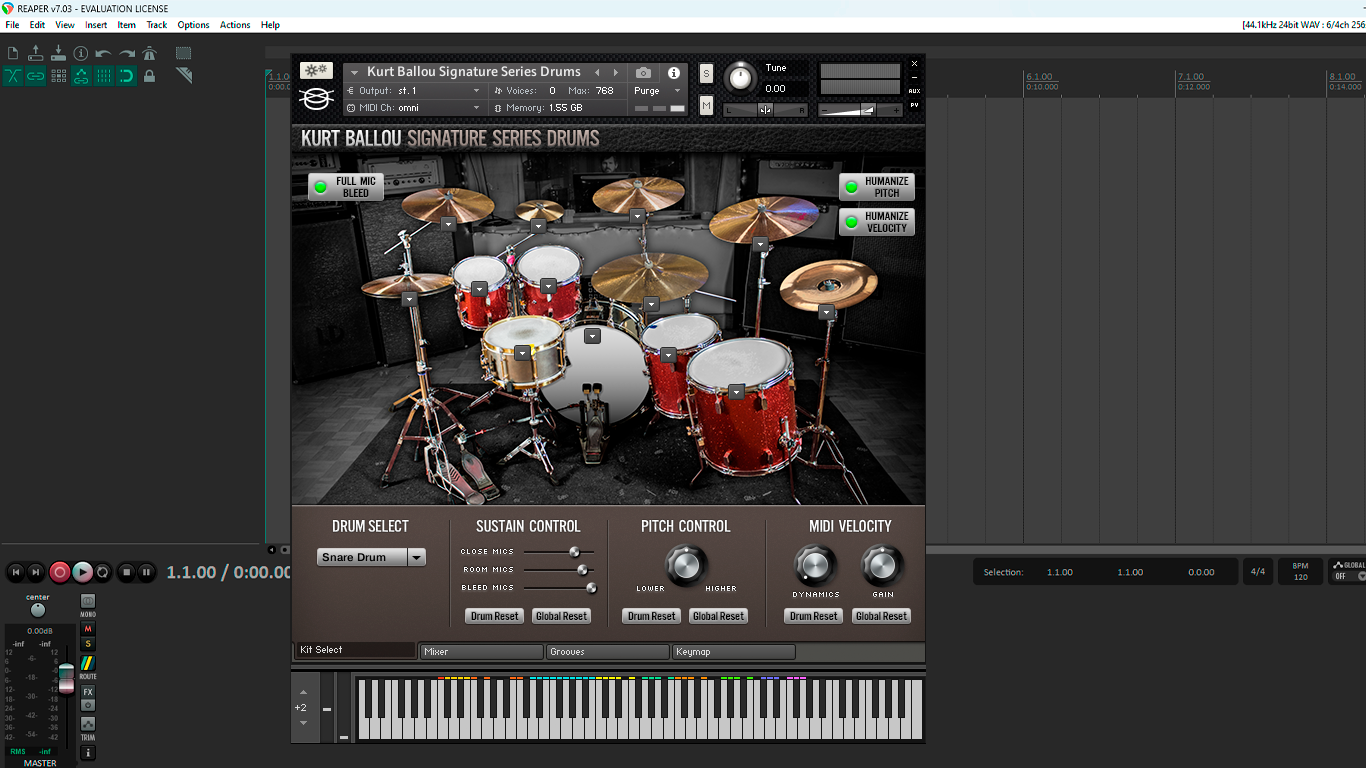The width and height of the screenshot is (1366, 768).
Task: Toggle item grouping link icon
Action: [36, 76]
